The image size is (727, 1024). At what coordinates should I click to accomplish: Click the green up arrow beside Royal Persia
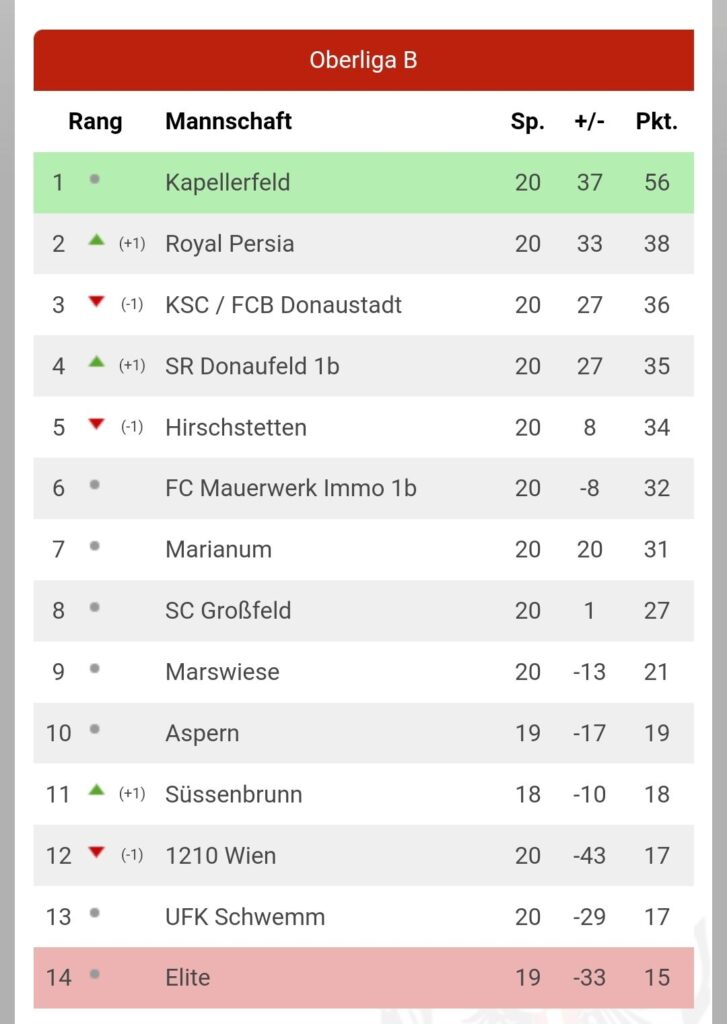(x=96, y=240)
